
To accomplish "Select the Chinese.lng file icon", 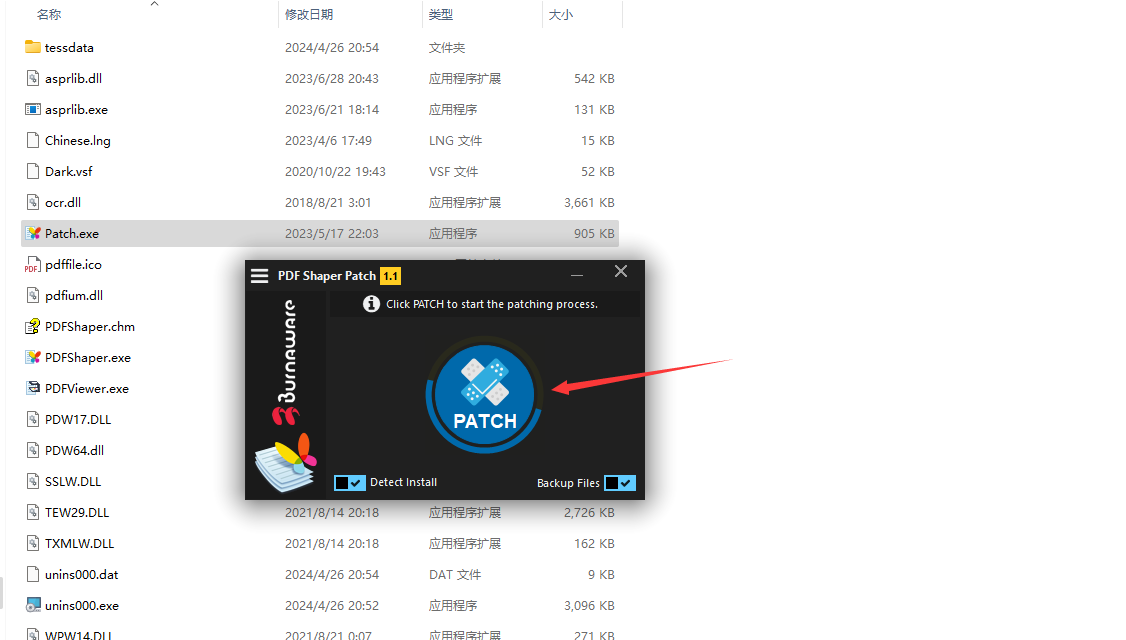I will [x=32, y=140].
